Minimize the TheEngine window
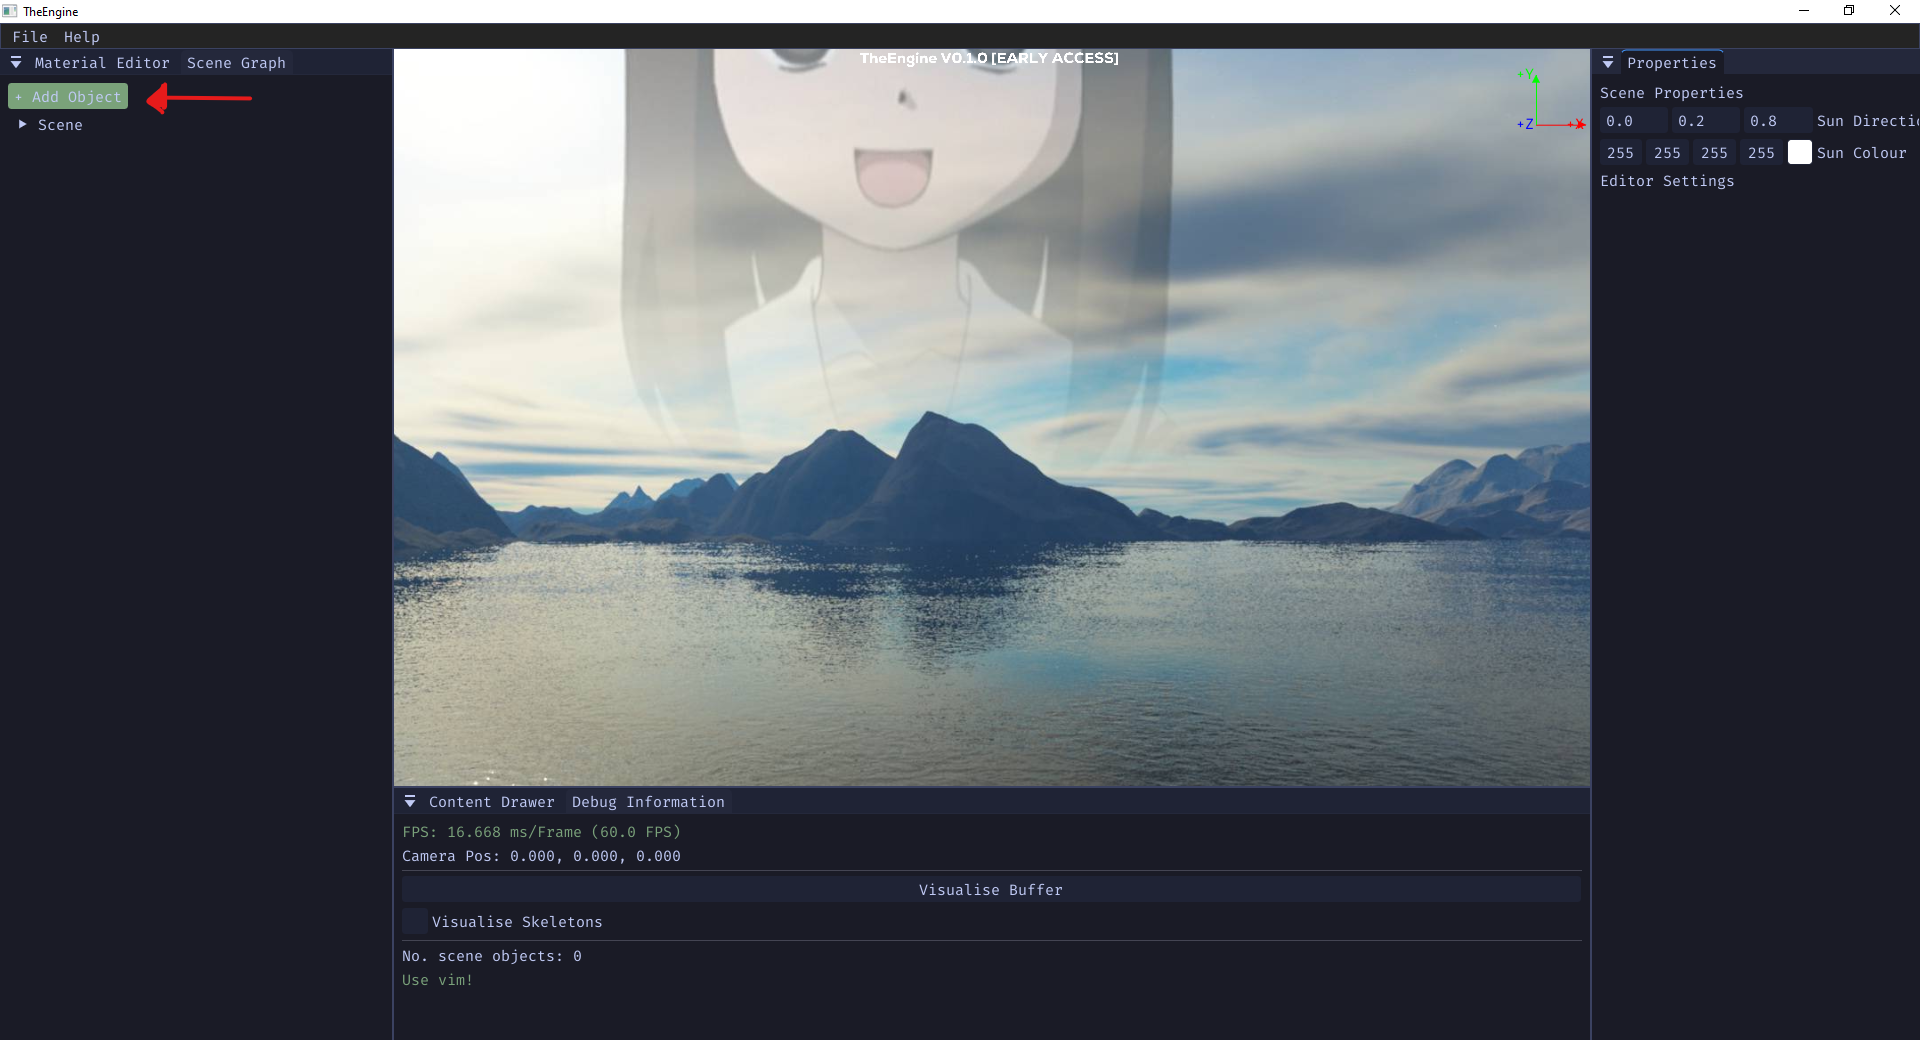The image size is (1920, 1040). tap(1804, 11)
